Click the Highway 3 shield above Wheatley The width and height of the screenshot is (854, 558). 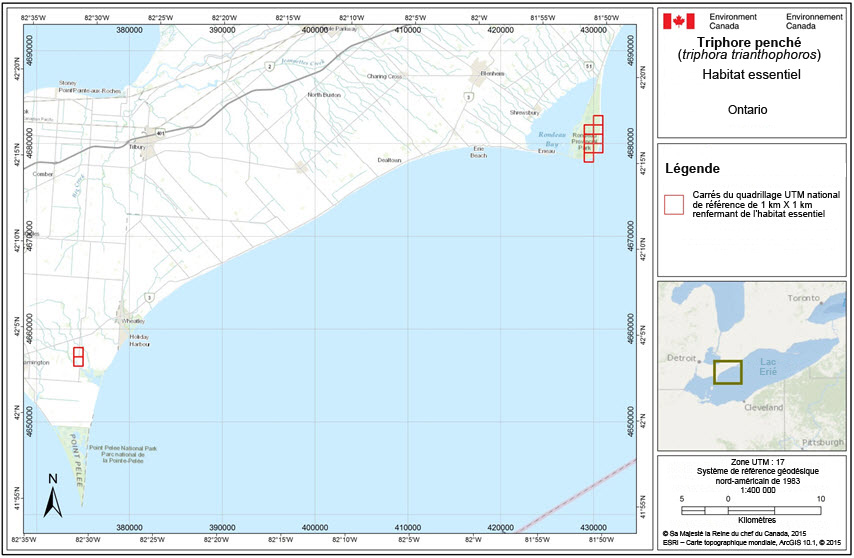click(x=149, y=296)
